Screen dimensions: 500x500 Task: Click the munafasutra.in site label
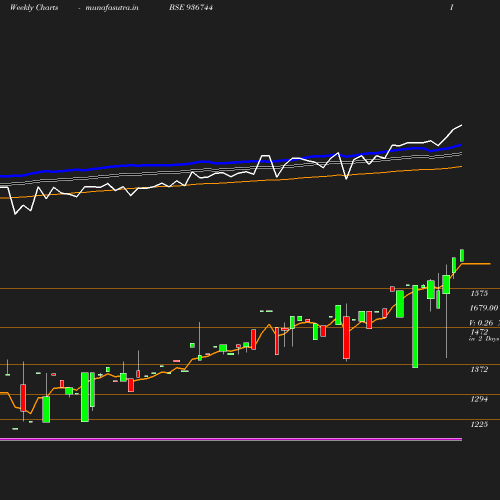112,7
